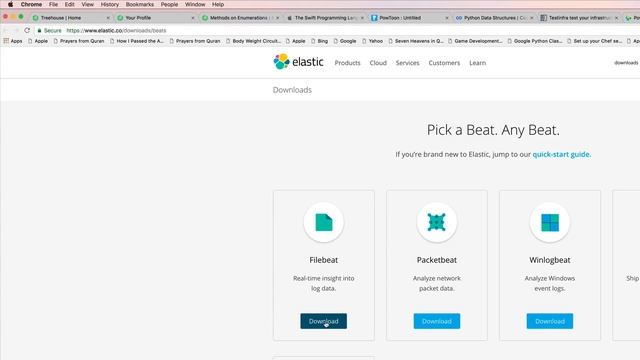Image resolution: width=640 pixels, height=360 pixels.
Task: Close the Your Profile tab
Action: click(x=193, y=18)
